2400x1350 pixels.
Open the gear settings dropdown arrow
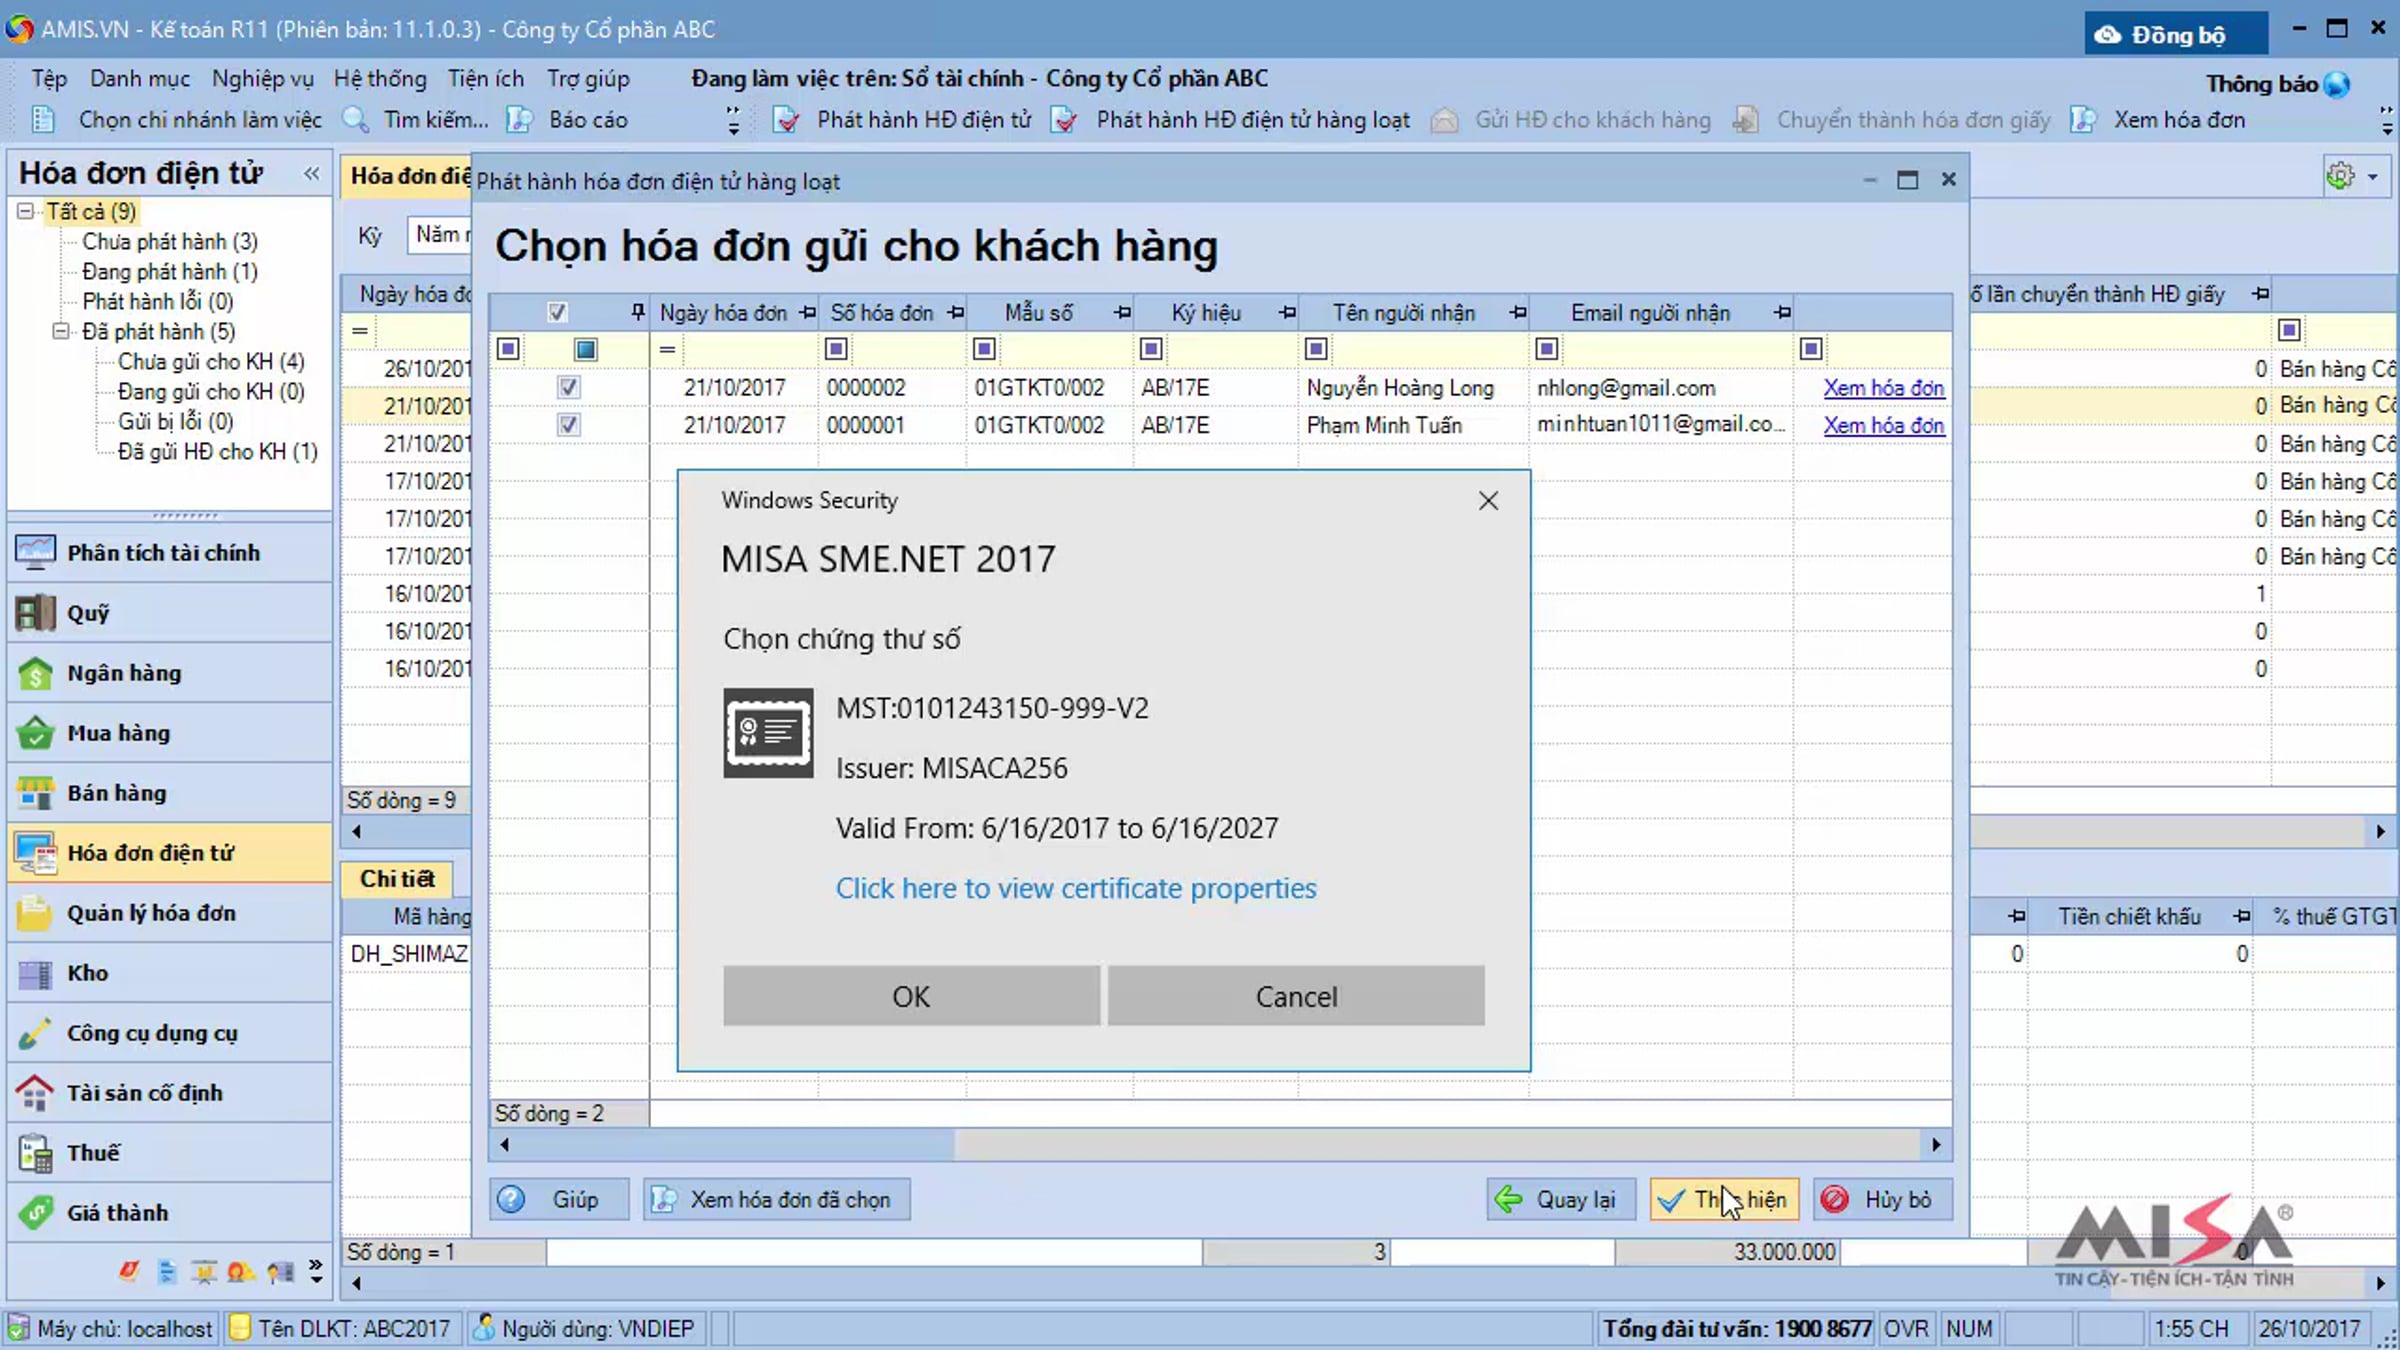[2372, 177]
